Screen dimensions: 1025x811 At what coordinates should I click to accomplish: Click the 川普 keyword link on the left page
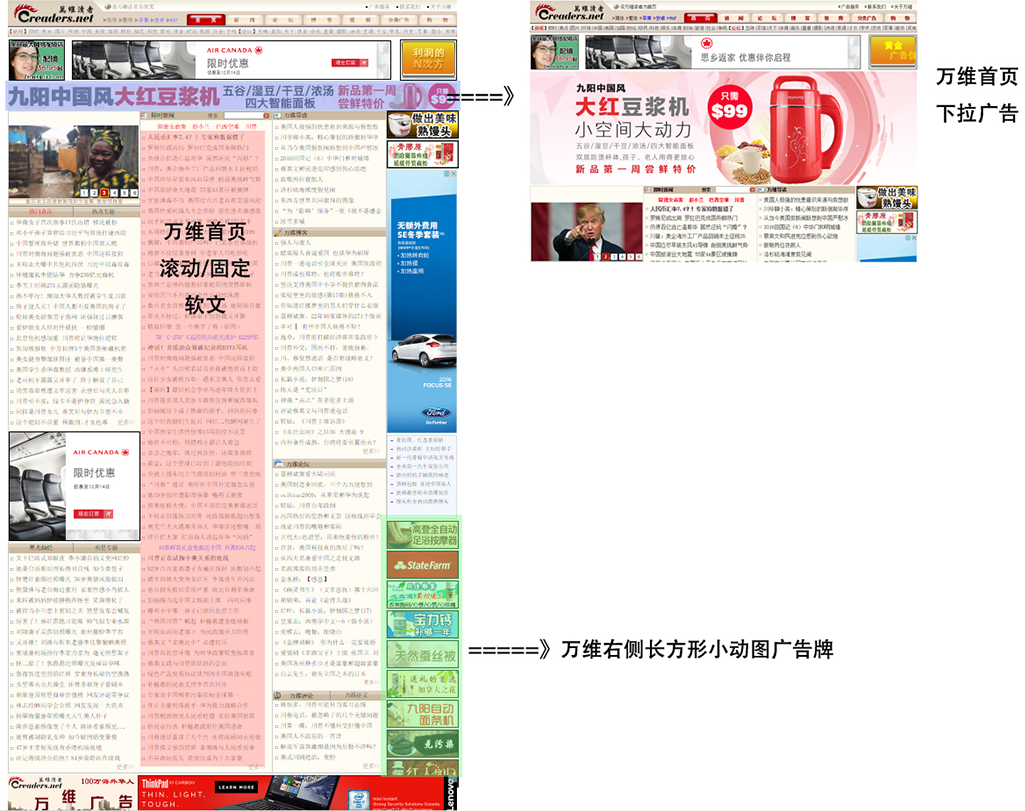coord(251,126)
